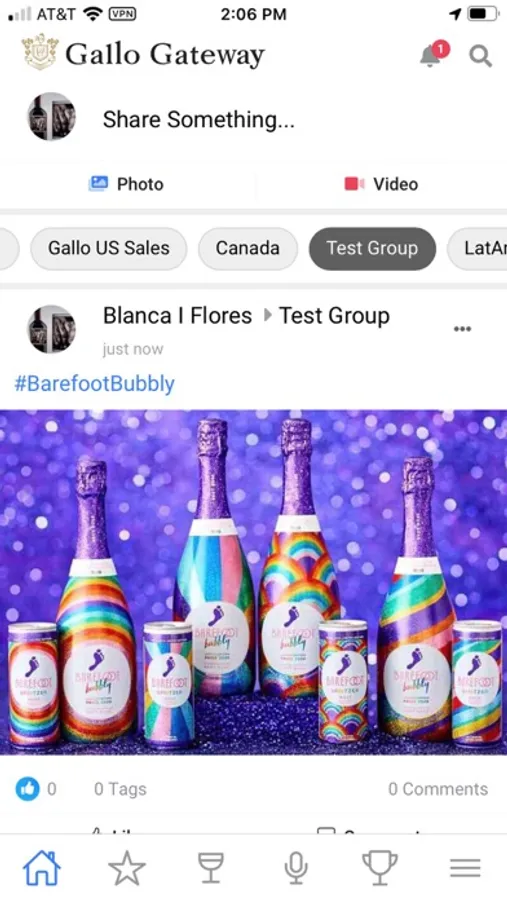Tap the search magnifier icon
507x900 pixels.
coord(480,56)
